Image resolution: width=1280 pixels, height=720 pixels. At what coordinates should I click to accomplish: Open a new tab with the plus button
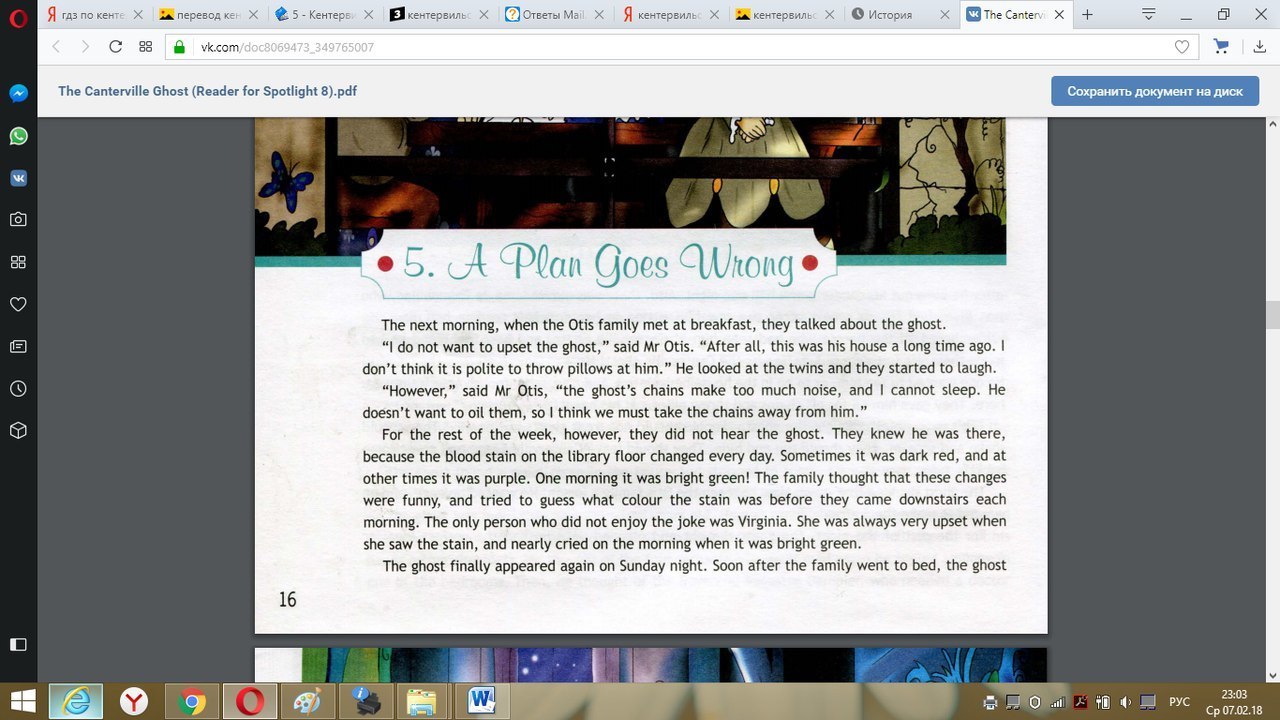(1087, 15)
